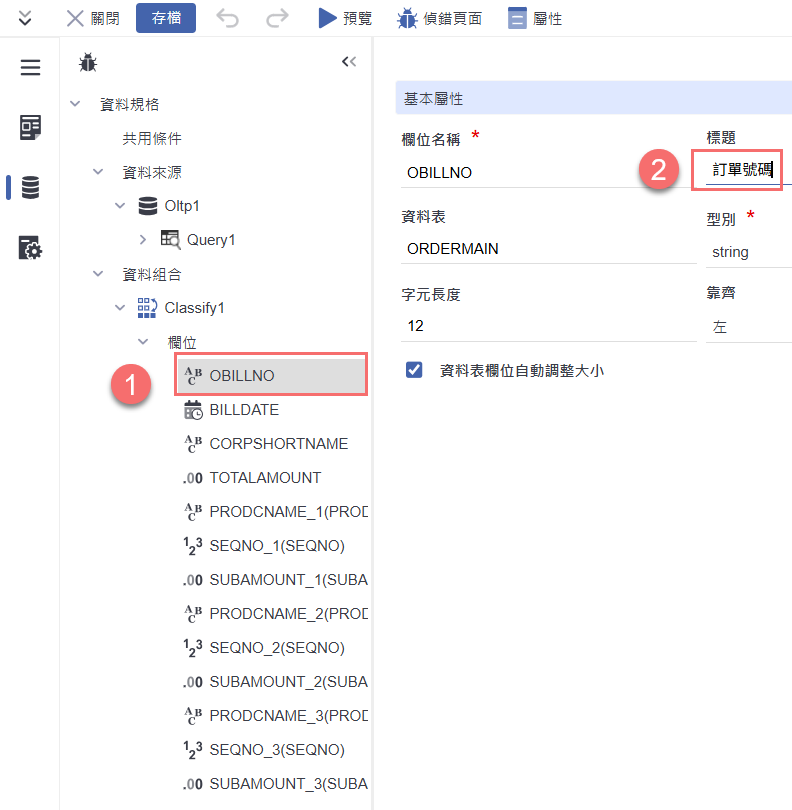Collapse the Classify1 tree node
The height and width of the screenshot is (810, 792).
pyautogui.click(x=121, y=307)
